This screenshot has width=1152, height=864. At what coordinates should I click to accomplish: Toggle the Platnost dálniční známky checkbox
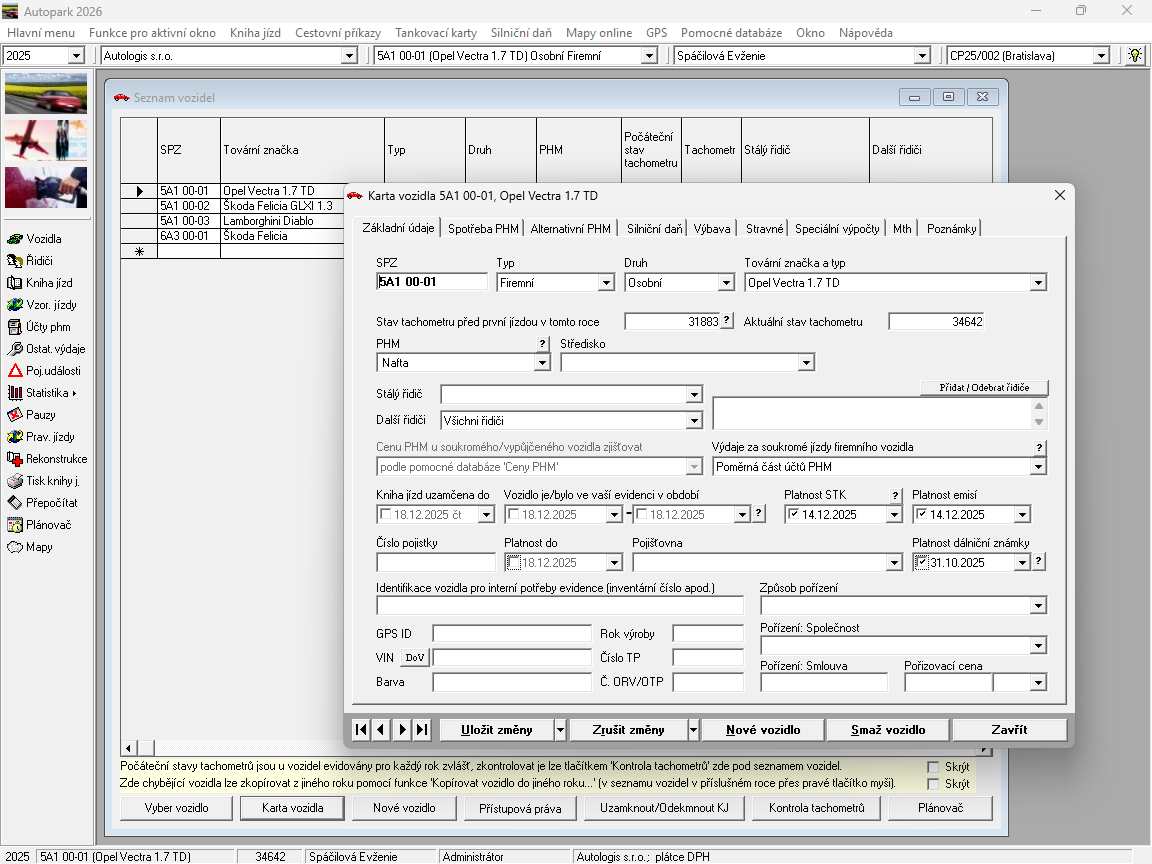[x=922, y=563]
